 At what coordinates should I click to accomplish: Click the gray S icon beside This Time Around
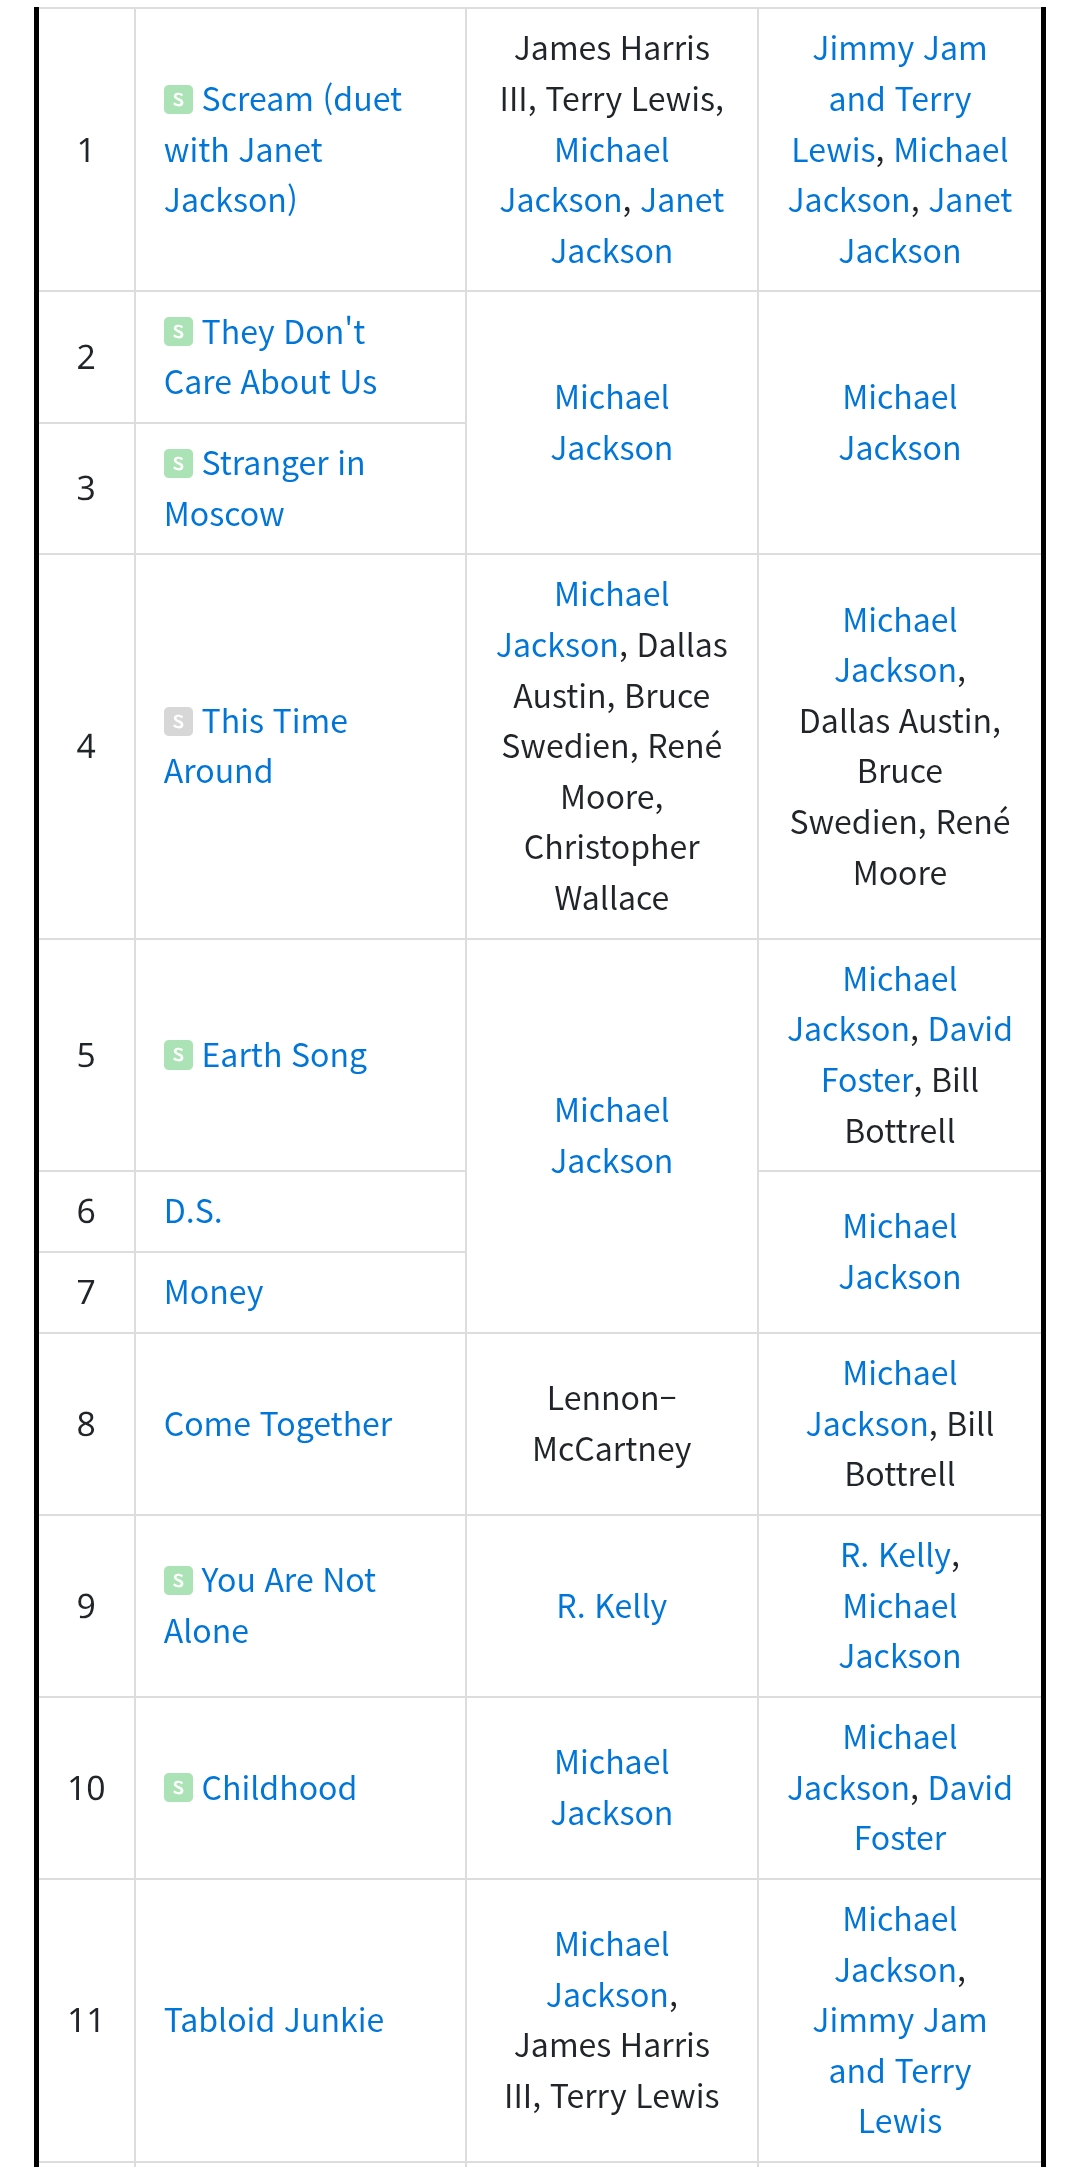tap(178, 721)
